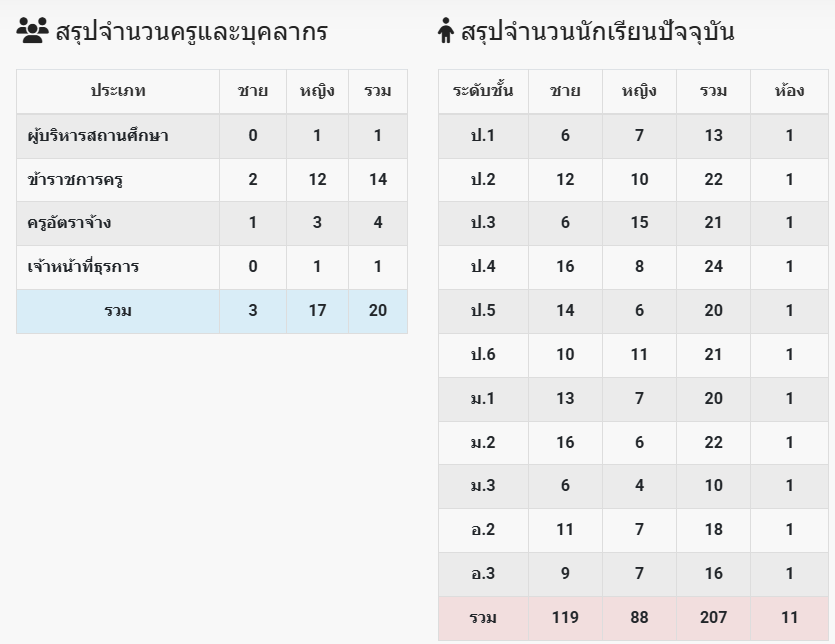Click the สรุปจำนวนครูและบุคลากร heading
This screenshot has height=644, width=835.
pos(191,31)
